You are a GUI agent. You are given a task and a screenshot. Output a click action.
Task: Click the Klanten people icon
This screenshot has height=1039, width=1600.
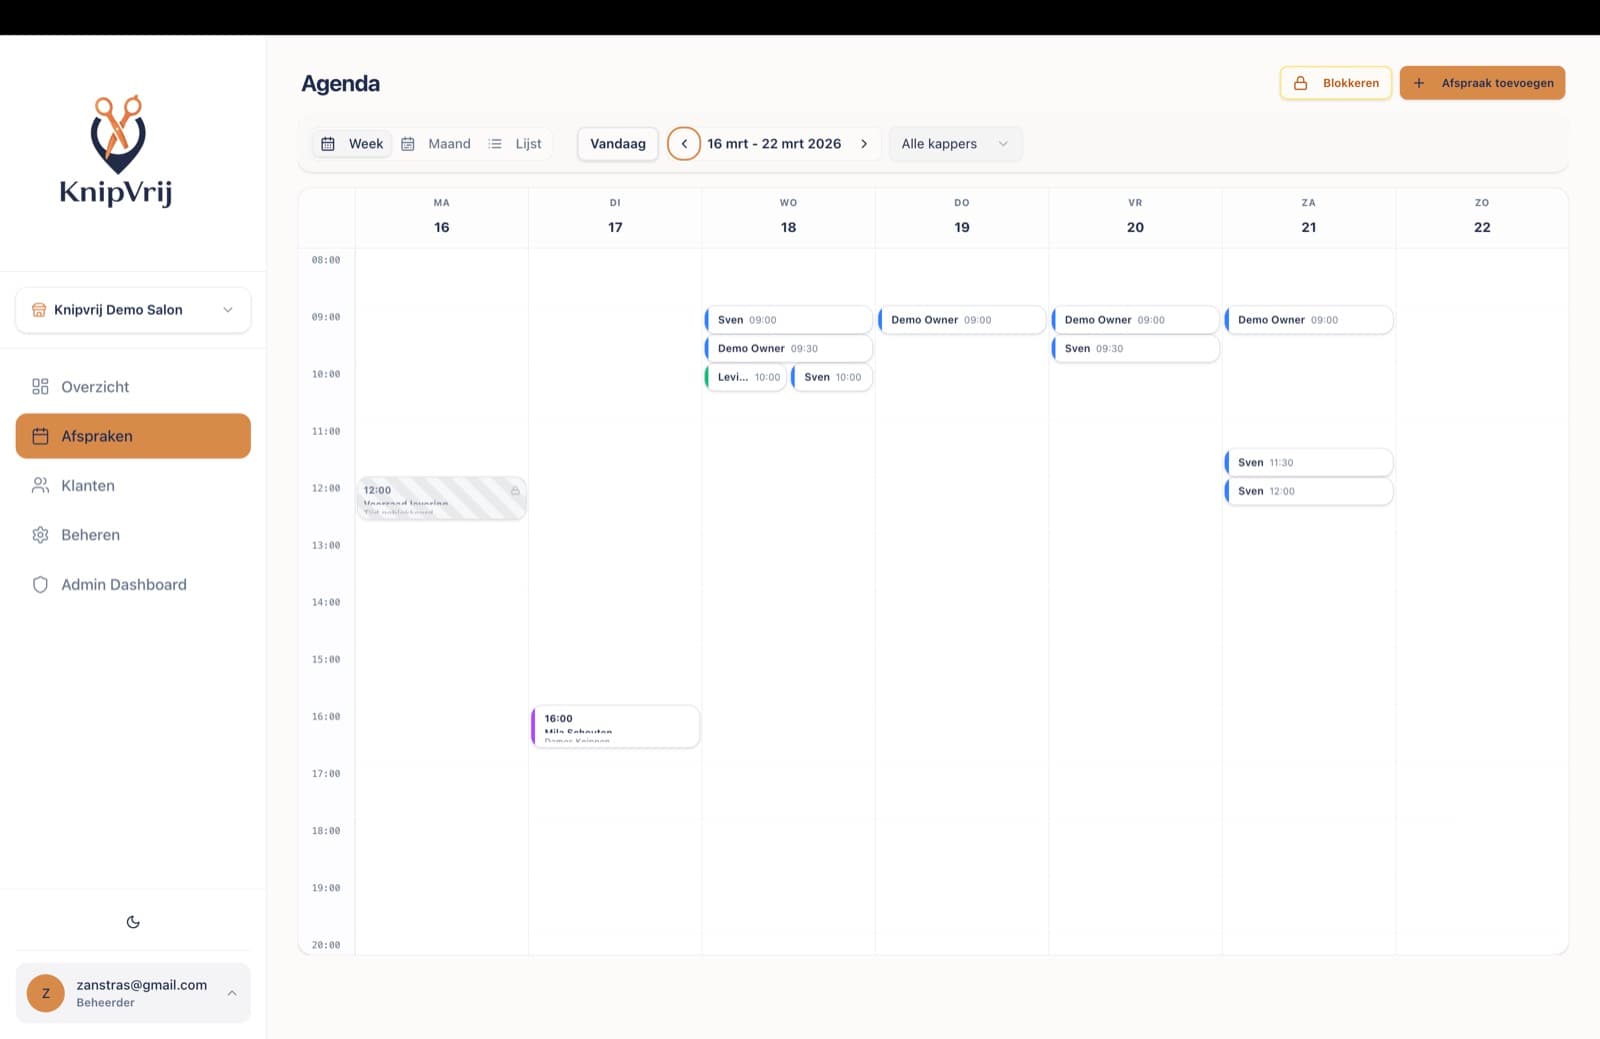(x=40, y=486)
